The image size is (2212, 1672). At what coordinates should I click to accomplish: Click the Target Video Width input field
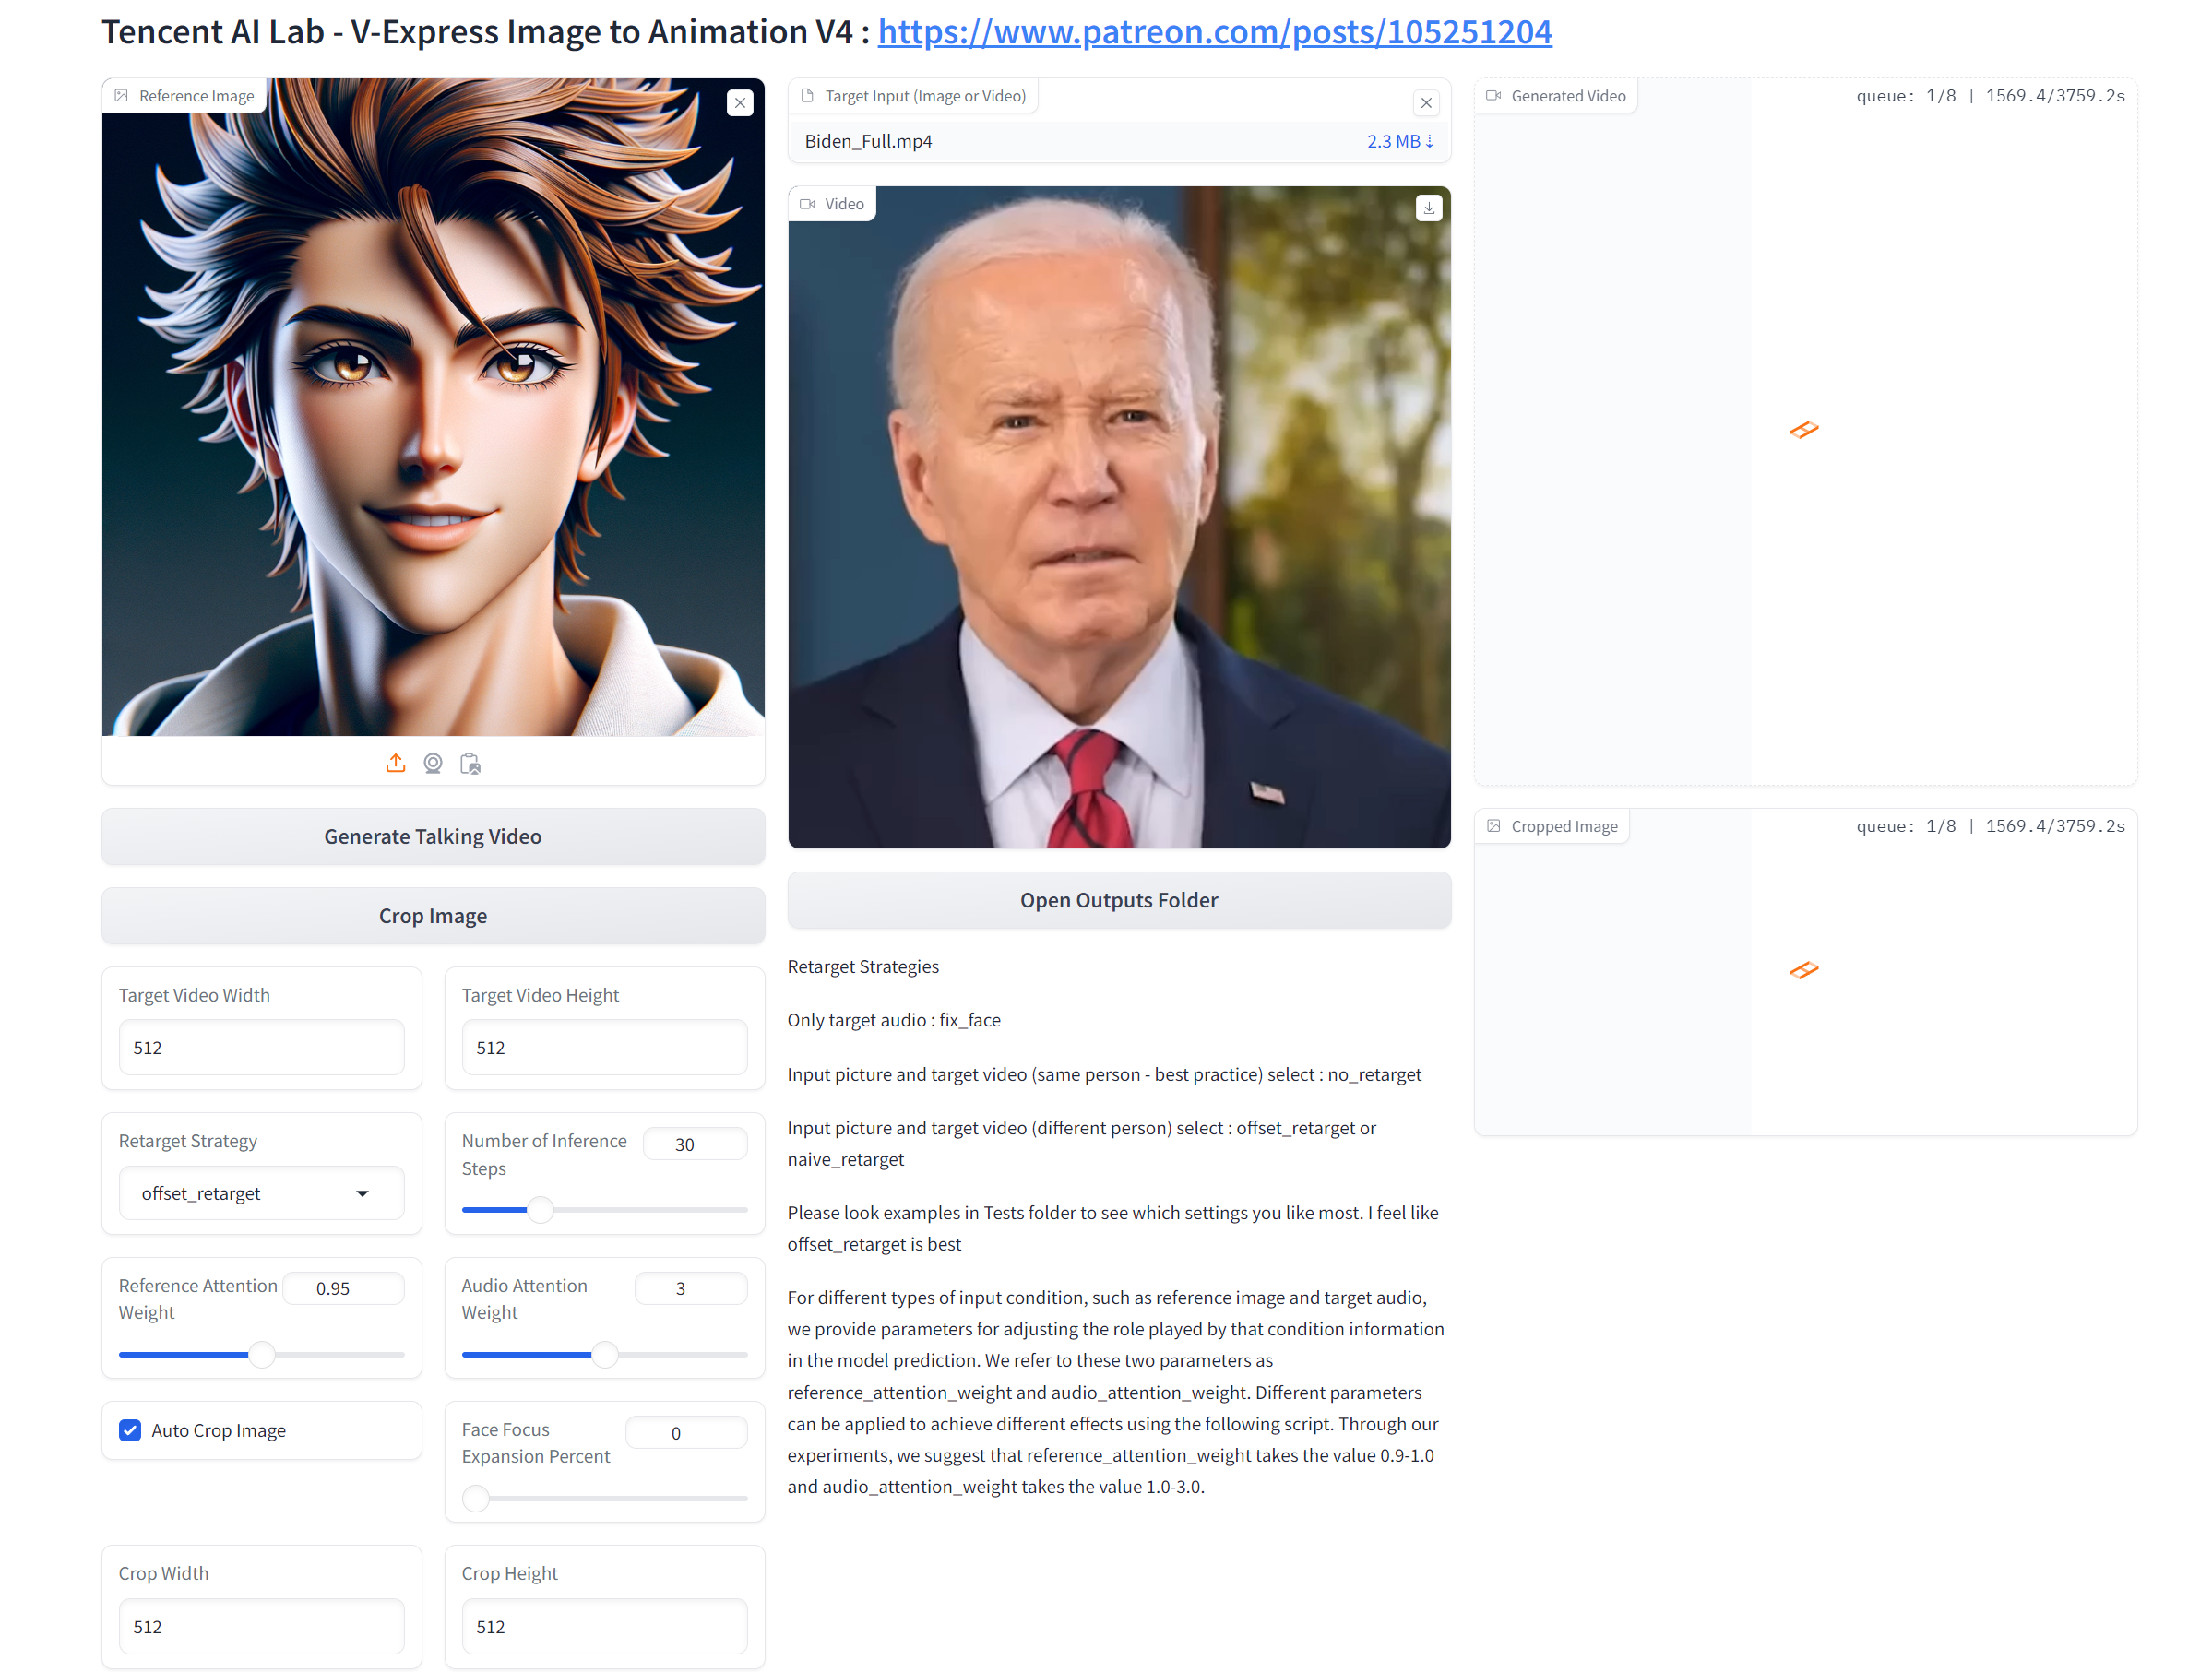click(261, 1047)
